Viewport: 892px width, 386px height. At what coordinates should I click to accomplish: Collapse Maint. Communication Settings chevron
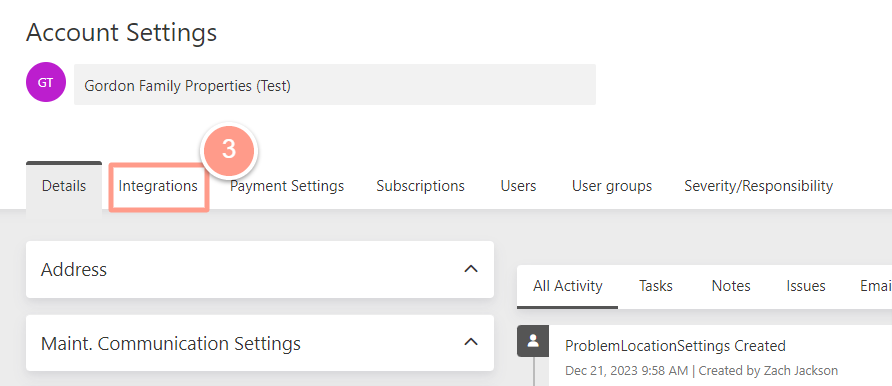[470, 343]
